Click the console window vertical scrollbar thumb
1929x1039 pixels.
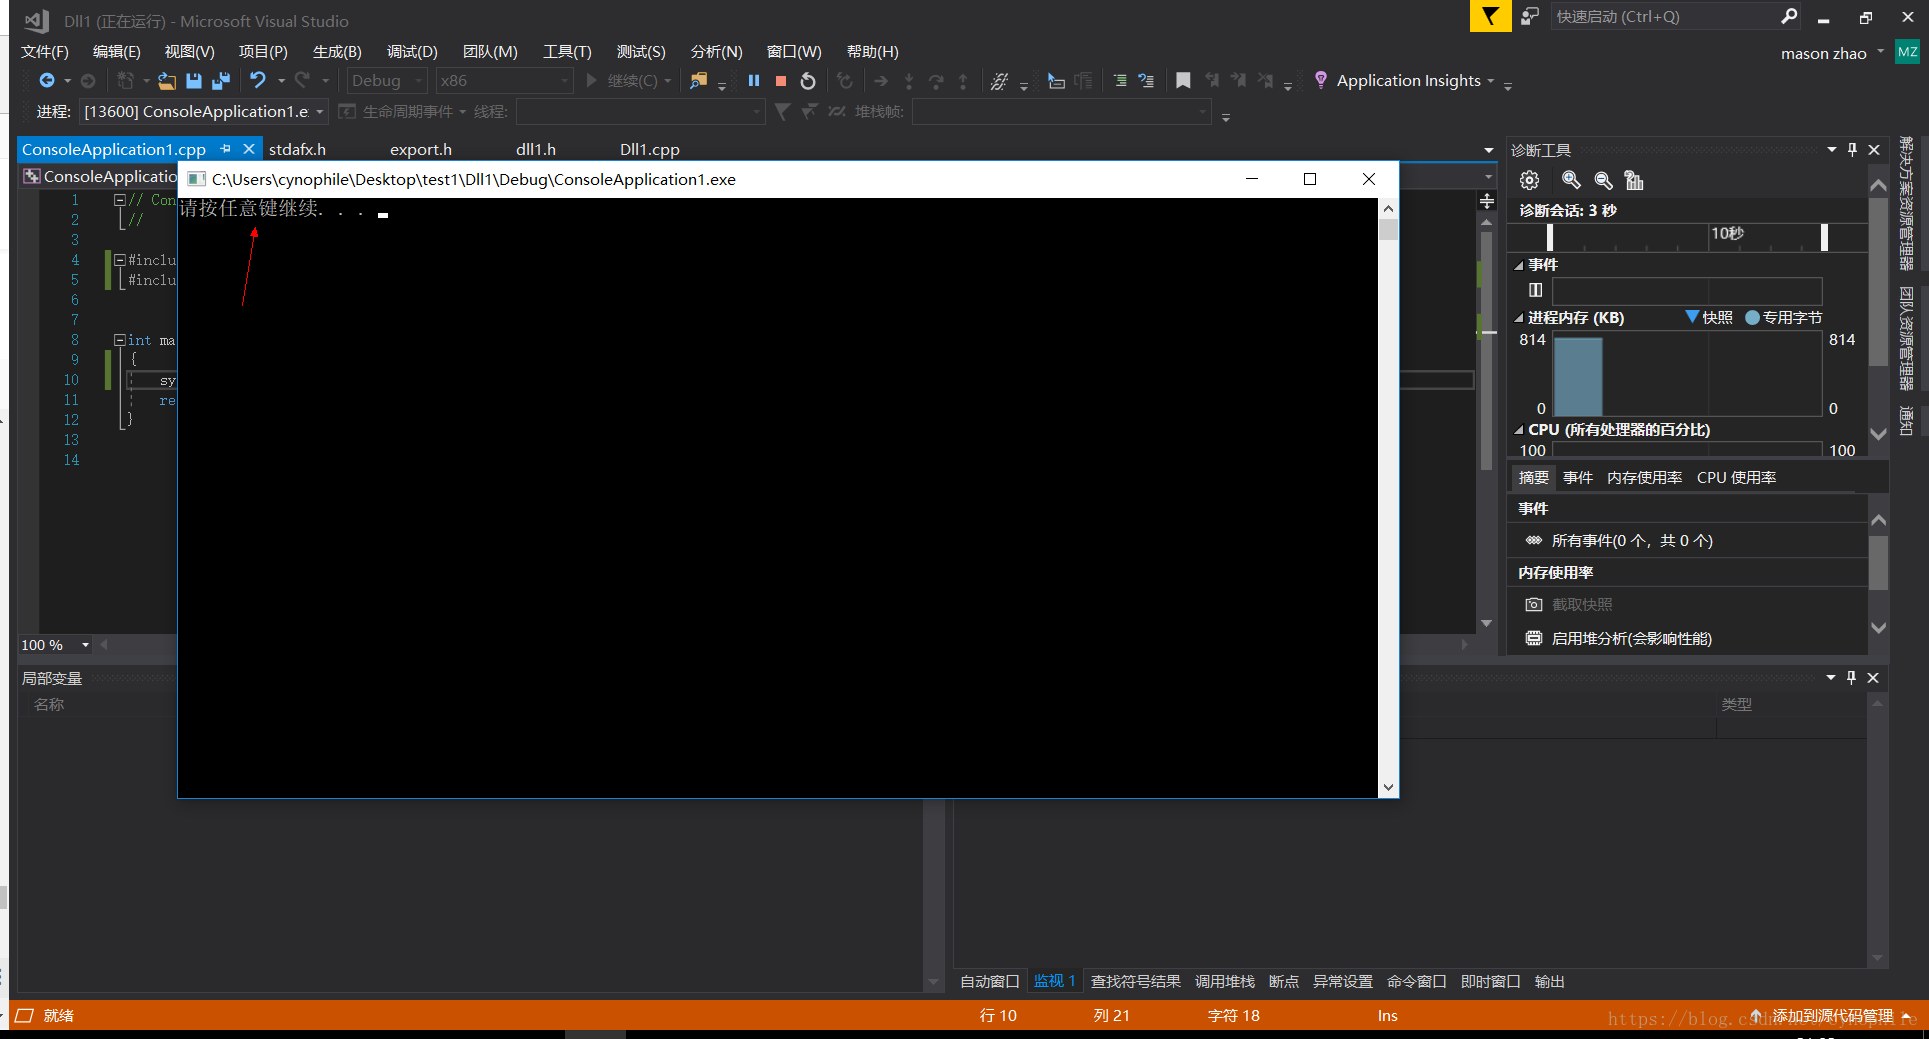[x=1388, y=230]
